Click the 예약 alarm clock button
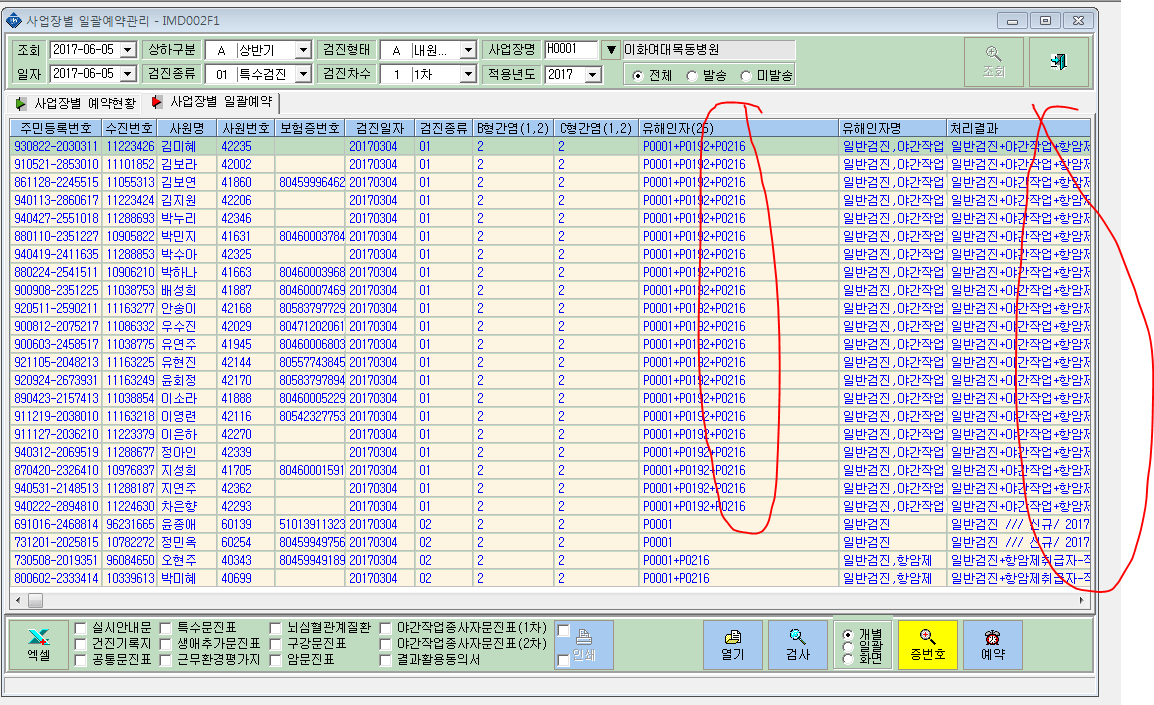The image size is (1154, 705). pos(993,645)
